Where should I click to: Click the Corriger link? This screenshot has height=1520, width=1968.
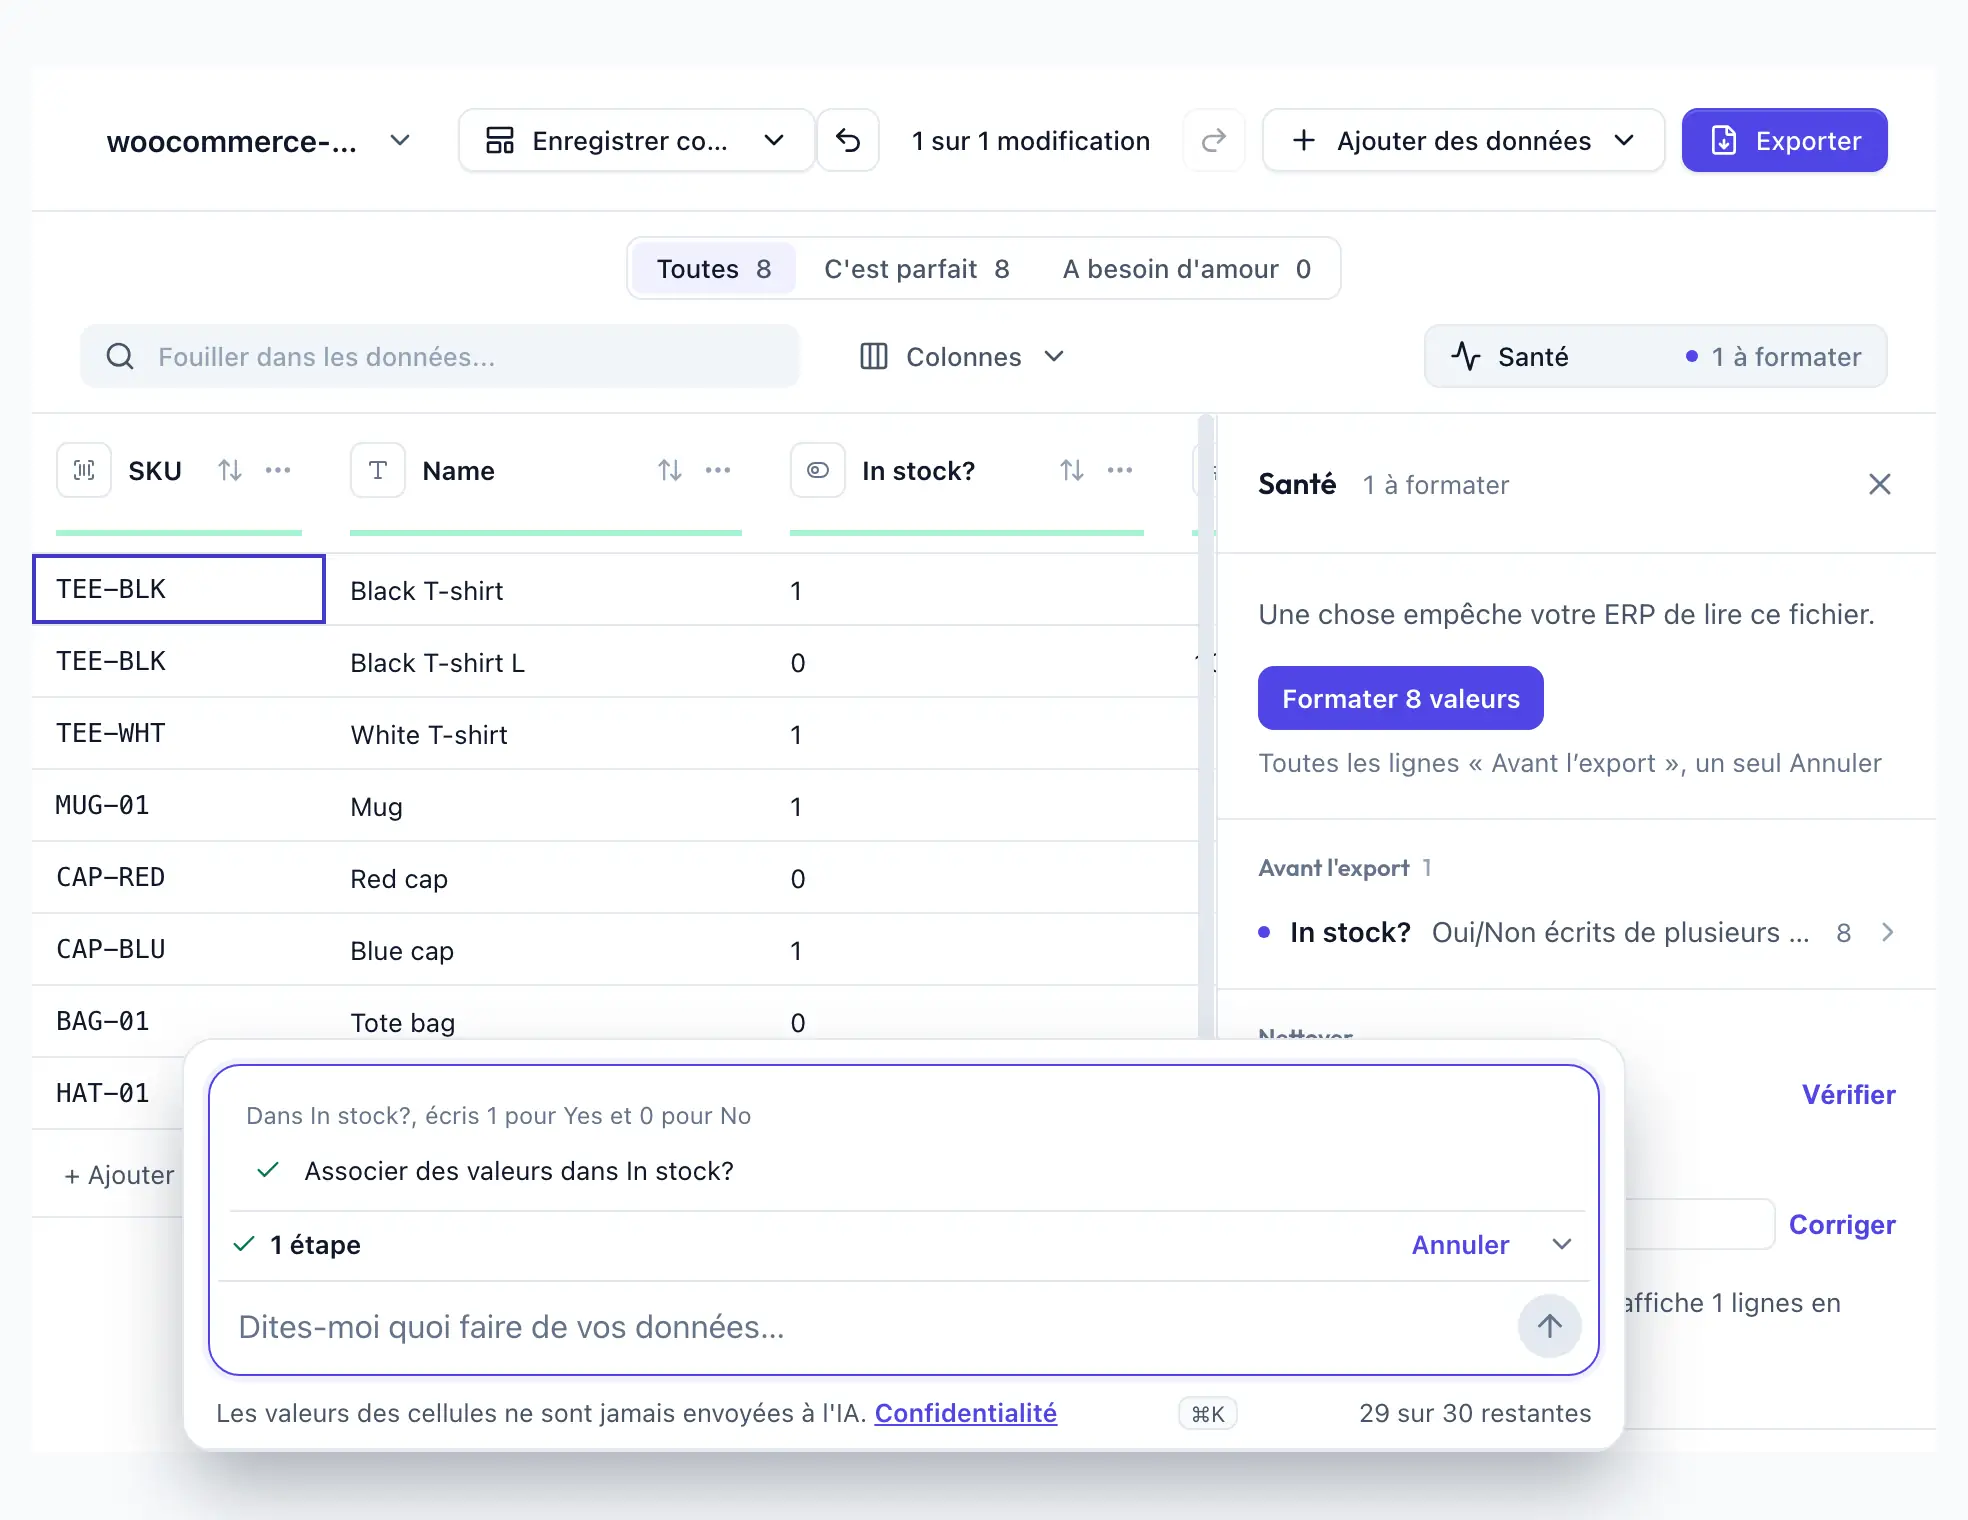coord(1842,1225)
